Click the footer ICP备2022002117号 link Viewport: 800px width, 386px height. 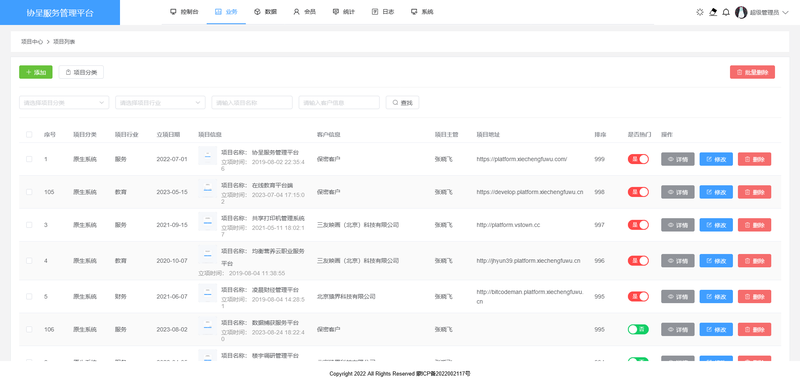coord(443,374)
